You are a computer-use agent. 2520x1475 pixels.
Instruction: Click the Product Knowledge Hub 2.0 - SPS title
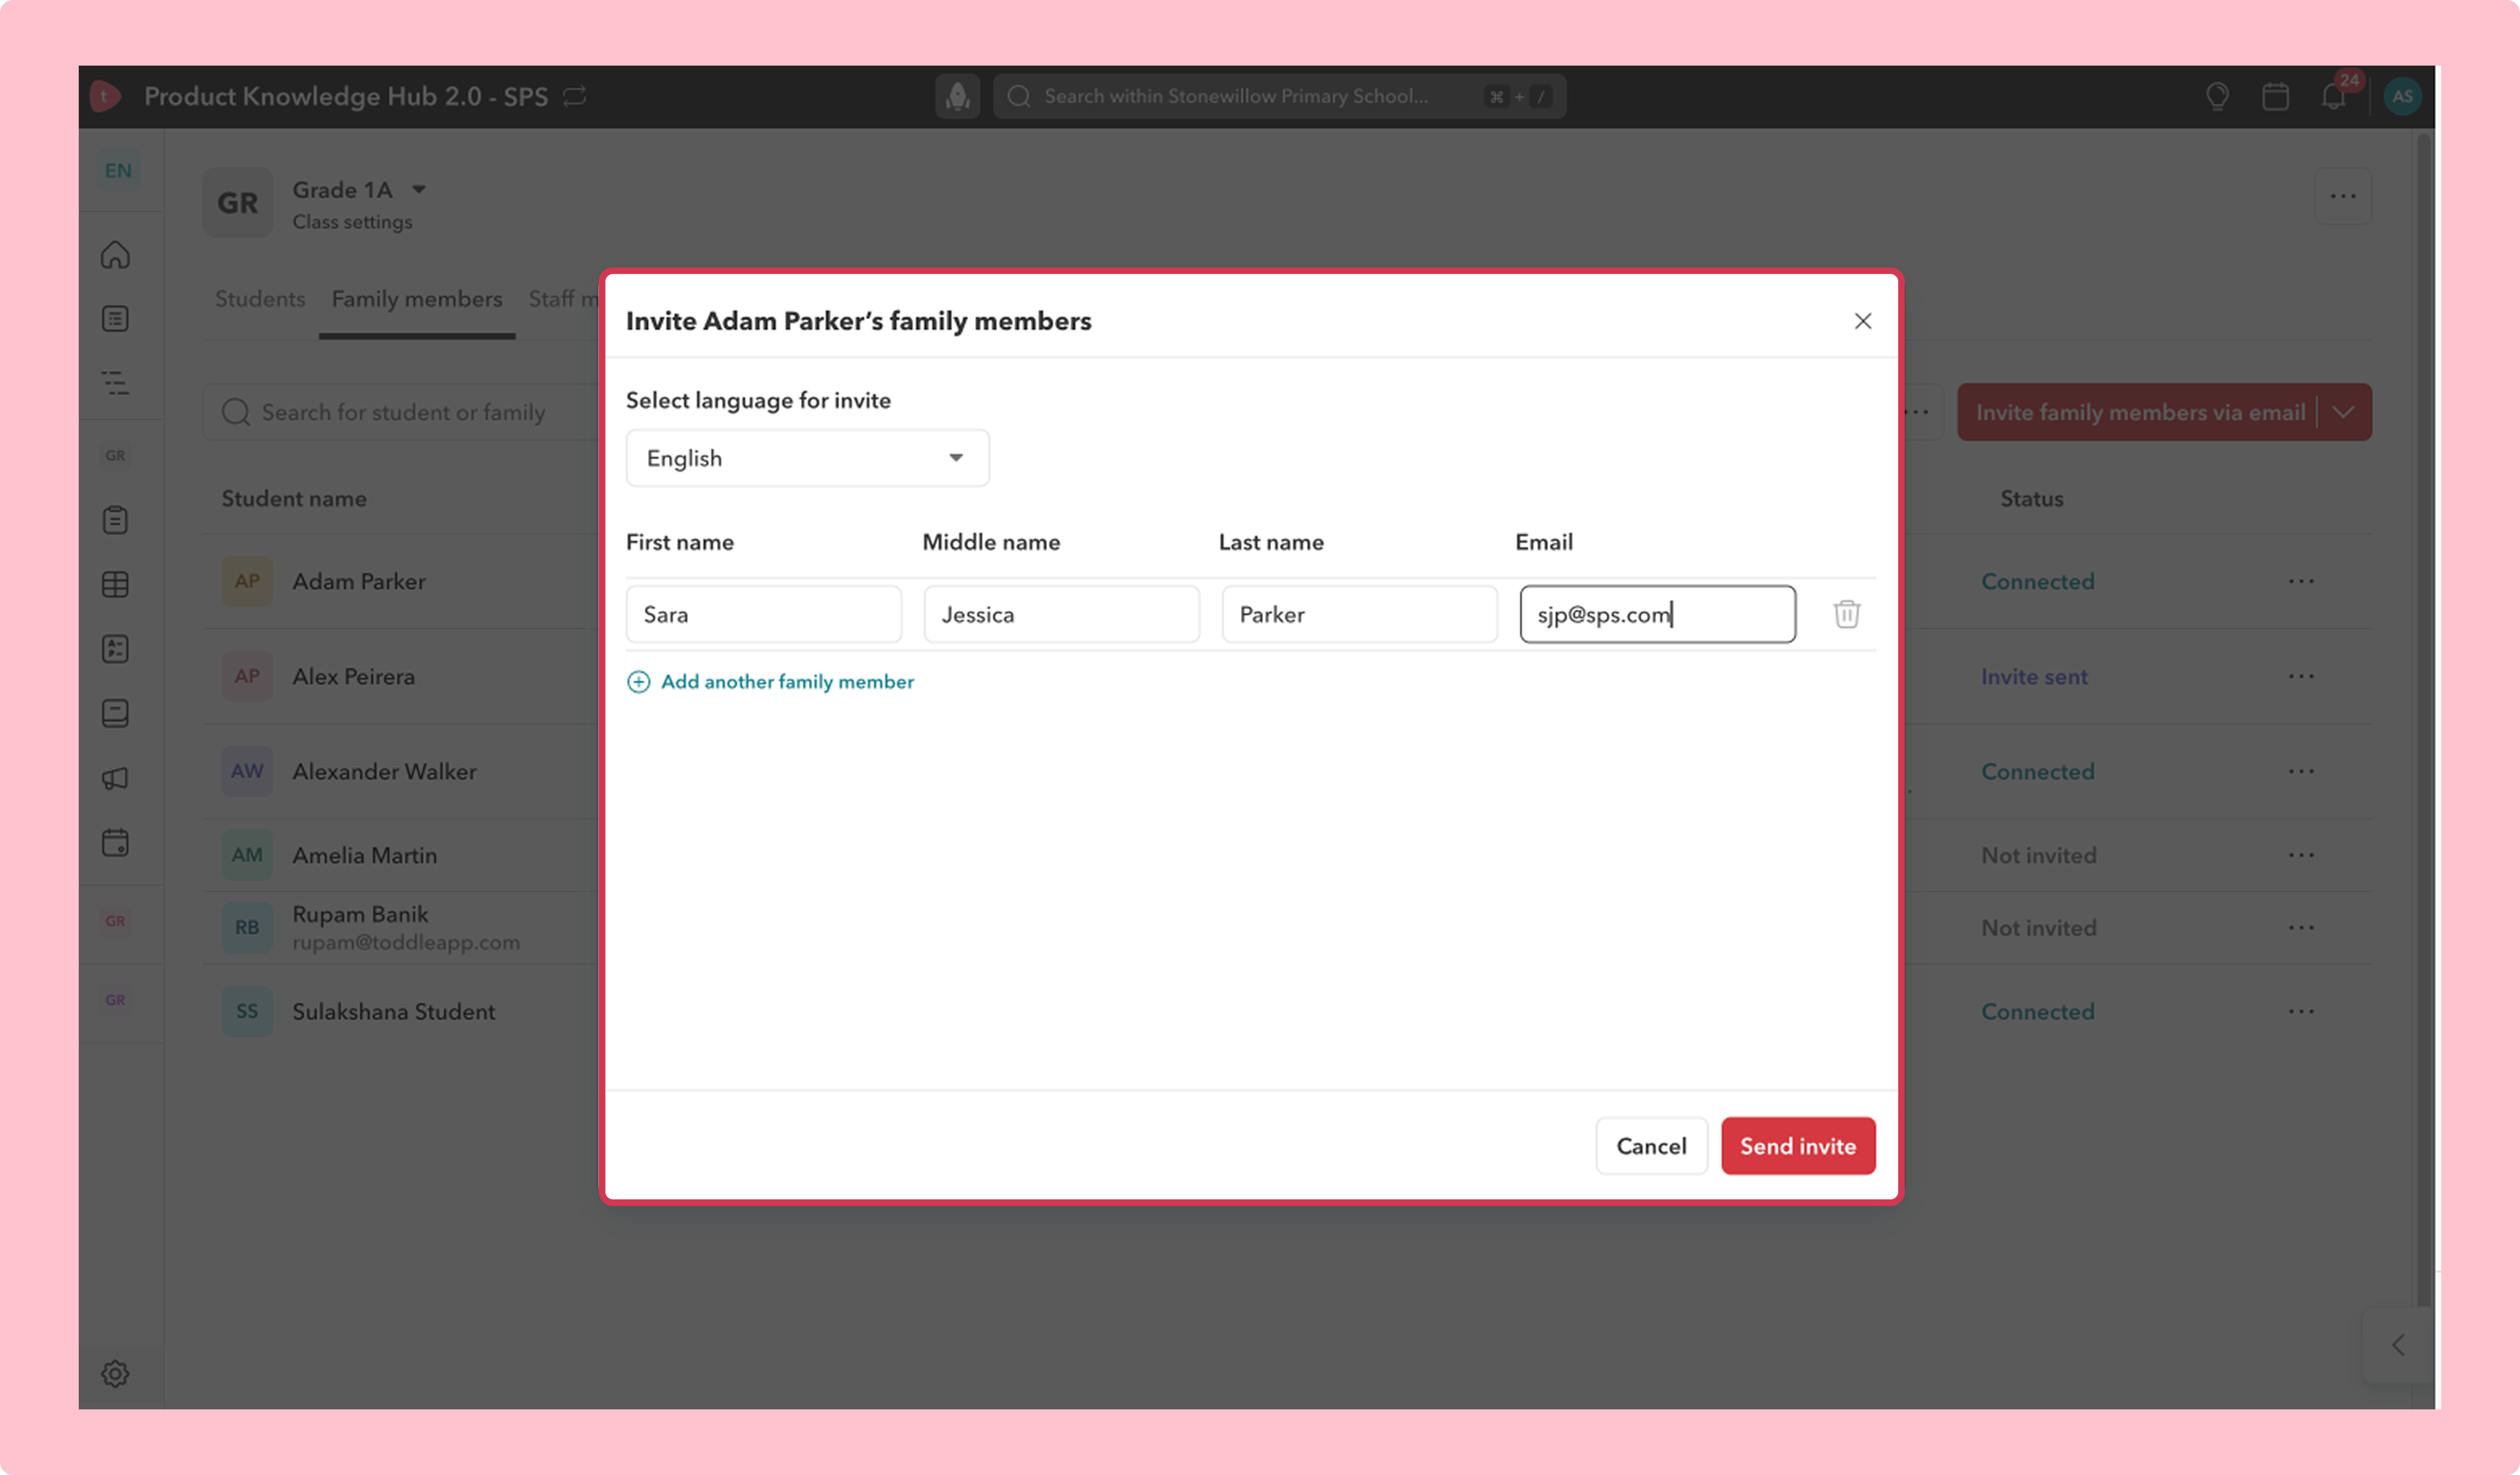346,96
